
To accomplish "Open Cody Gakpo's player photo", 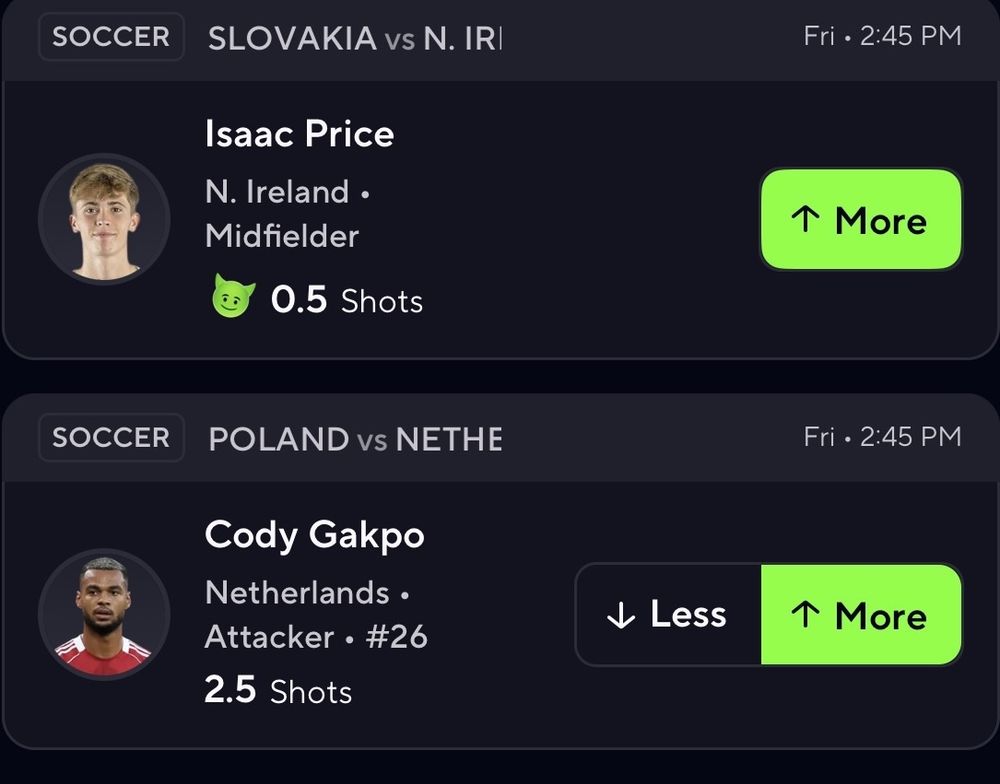I will (104, 614).
